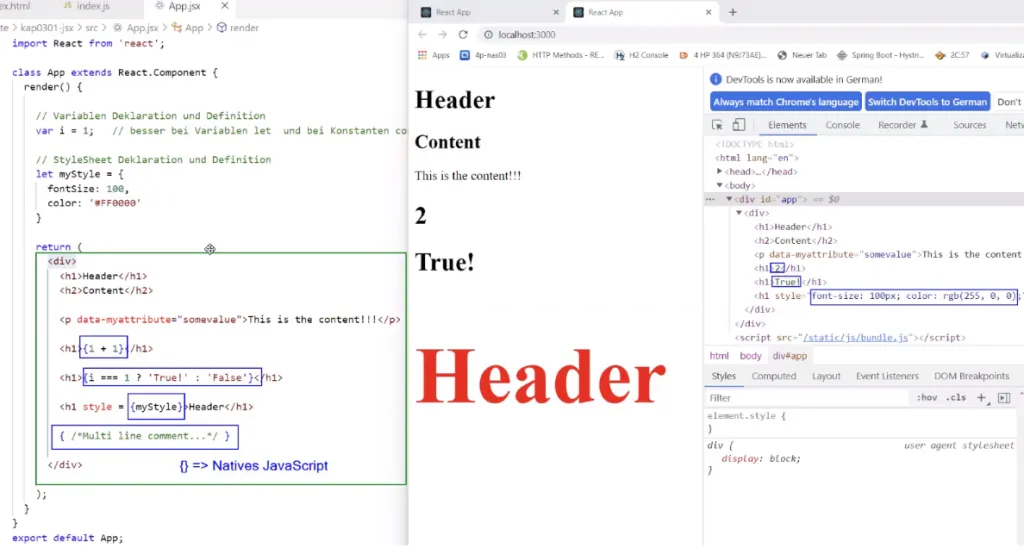Click the browser forward arrow
This screenshot has height=548, width=1024.
[442, 35]
